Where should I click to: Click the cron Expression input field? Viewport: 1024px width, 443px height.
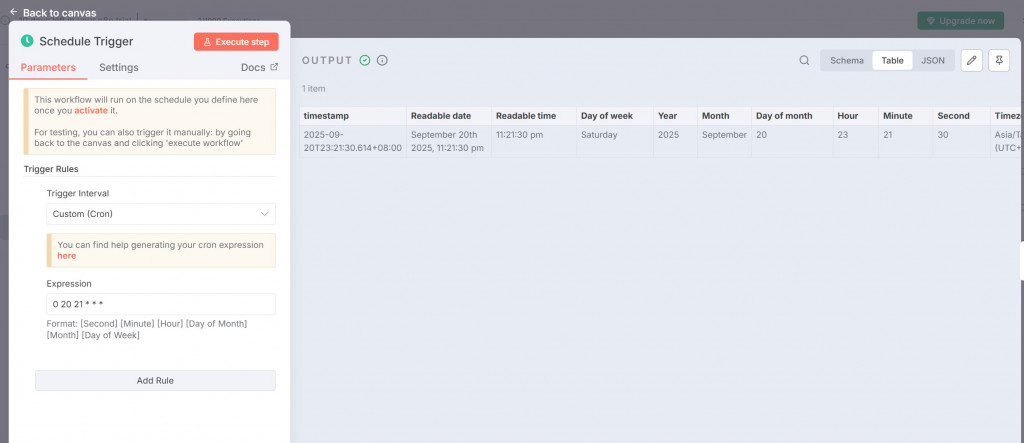(161, 304)
